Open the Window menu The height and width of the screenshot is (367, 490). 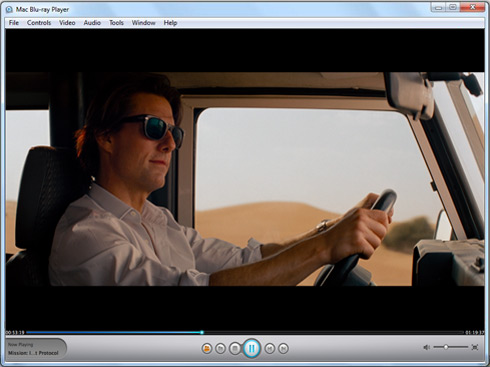(x=143, y=23)
